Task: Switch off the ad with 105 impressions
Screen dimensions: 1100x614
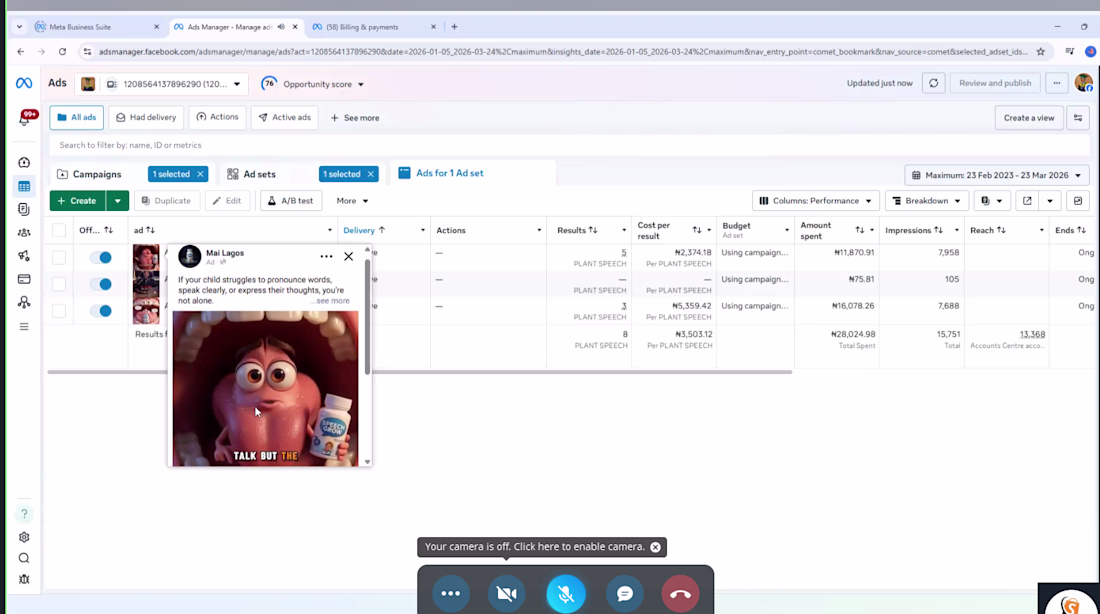Action: tap(101, 284)
